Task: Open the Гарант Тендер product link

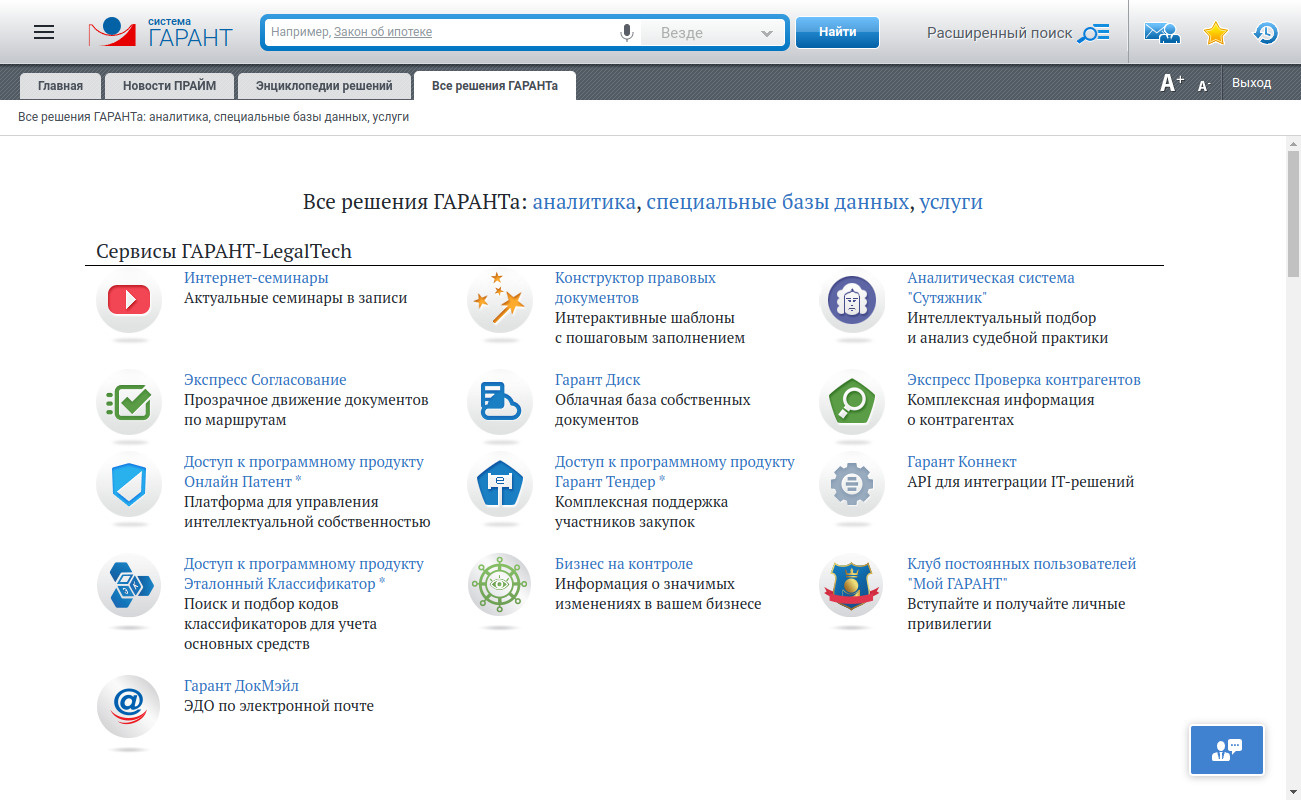Action: 675,472
